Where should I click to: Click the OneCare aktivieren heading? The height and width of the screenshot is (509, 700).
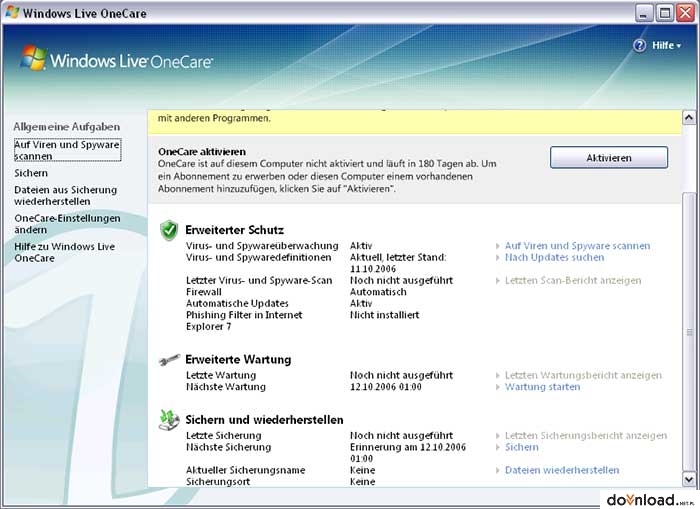(202, 152)
